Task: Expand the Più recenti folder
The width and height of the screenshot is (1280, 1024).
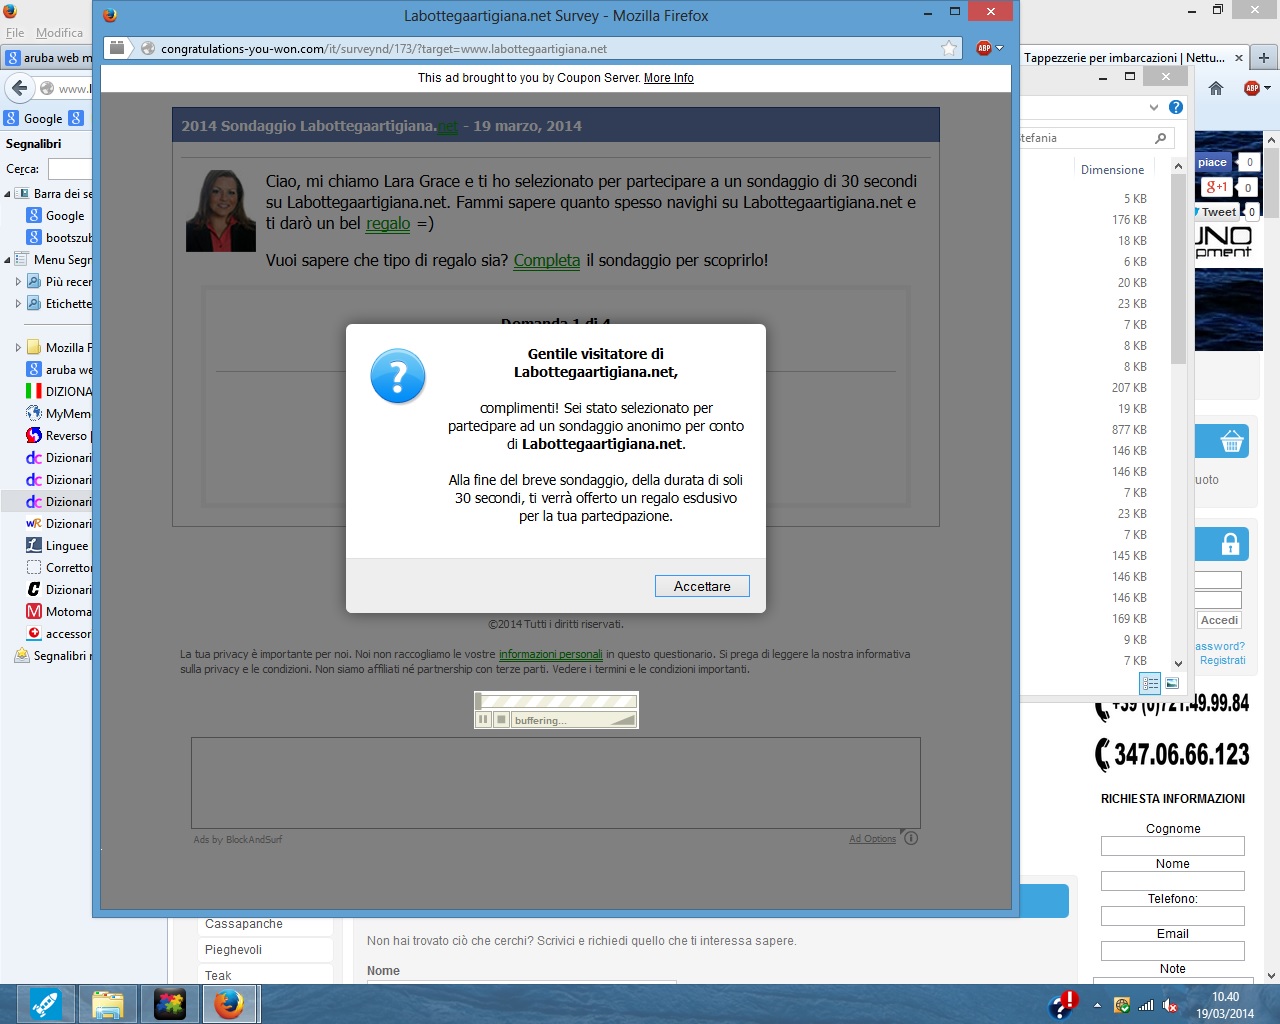Action: tap(18, 282)
